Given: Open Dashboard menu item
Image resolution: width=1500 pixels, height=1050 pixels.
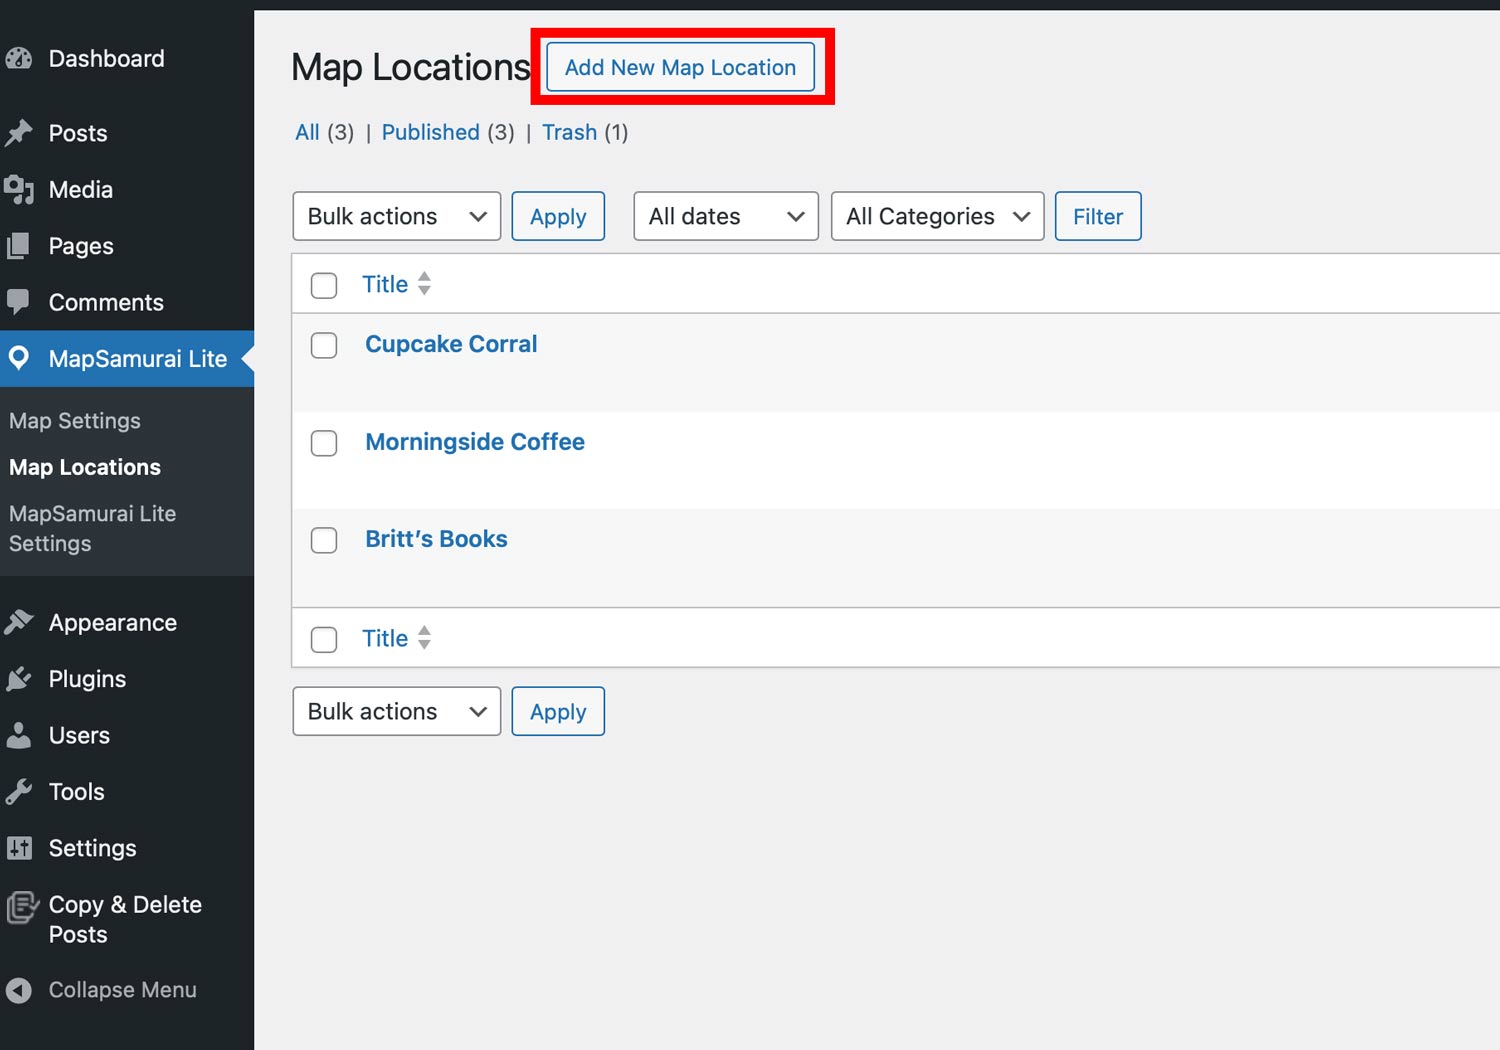Looking at the screenshot, I should tap(127, 58).
